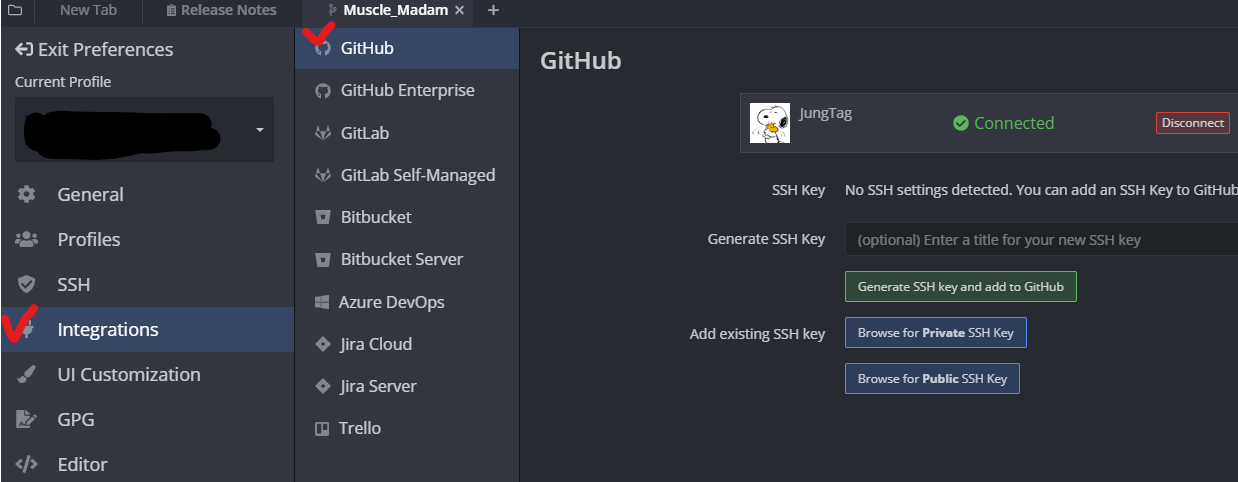Open the New Tab tab

point(88,11)
